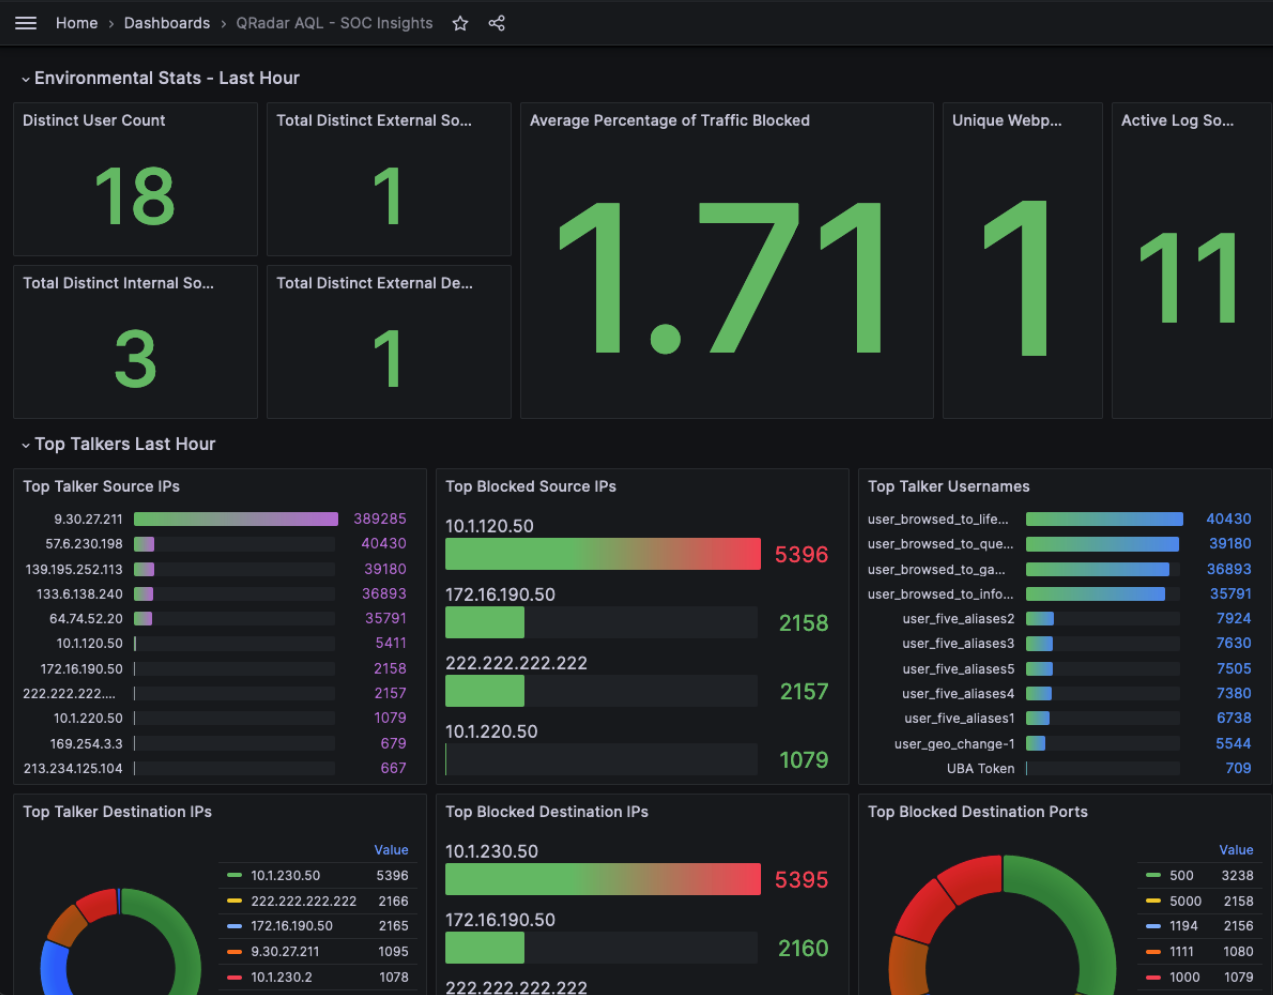Screen dimensions: 1273x995
Task: Go to Home in the breadcrumb
Action: pos(77,23)
